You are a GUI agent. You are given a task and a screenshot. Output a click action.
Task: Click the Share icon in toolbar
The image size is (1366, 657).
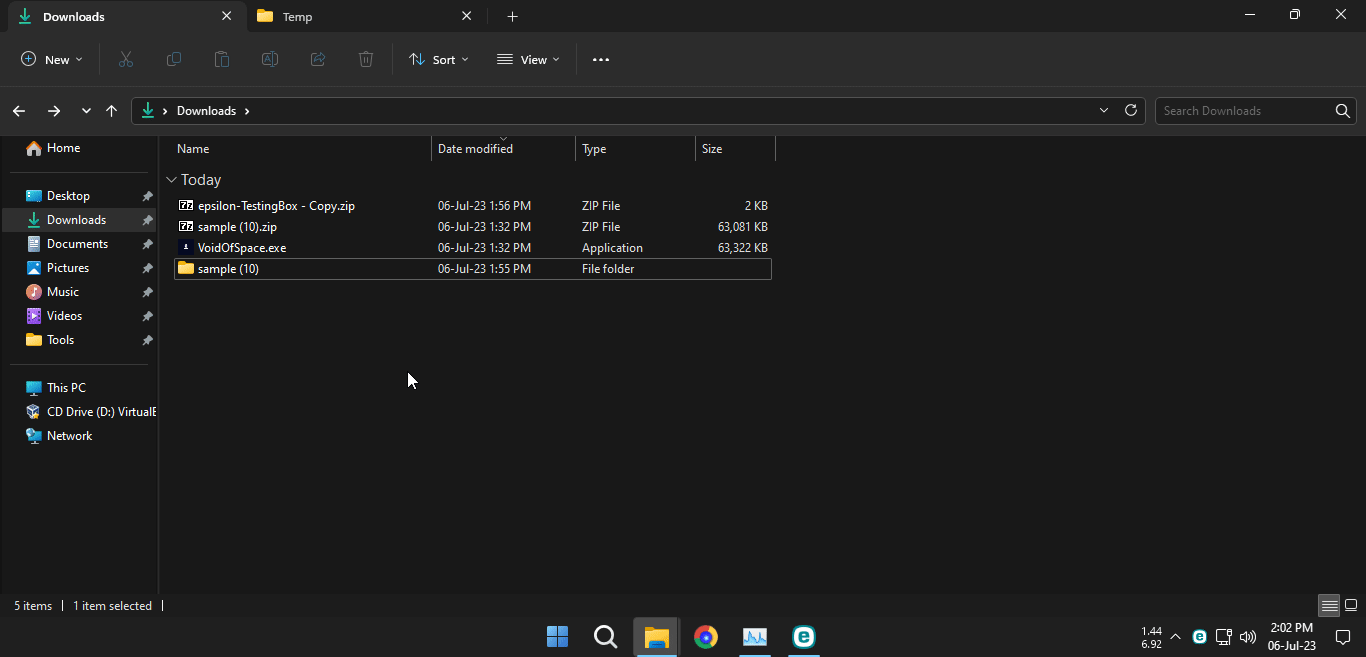pyautogui.click(x=318, y=60)
